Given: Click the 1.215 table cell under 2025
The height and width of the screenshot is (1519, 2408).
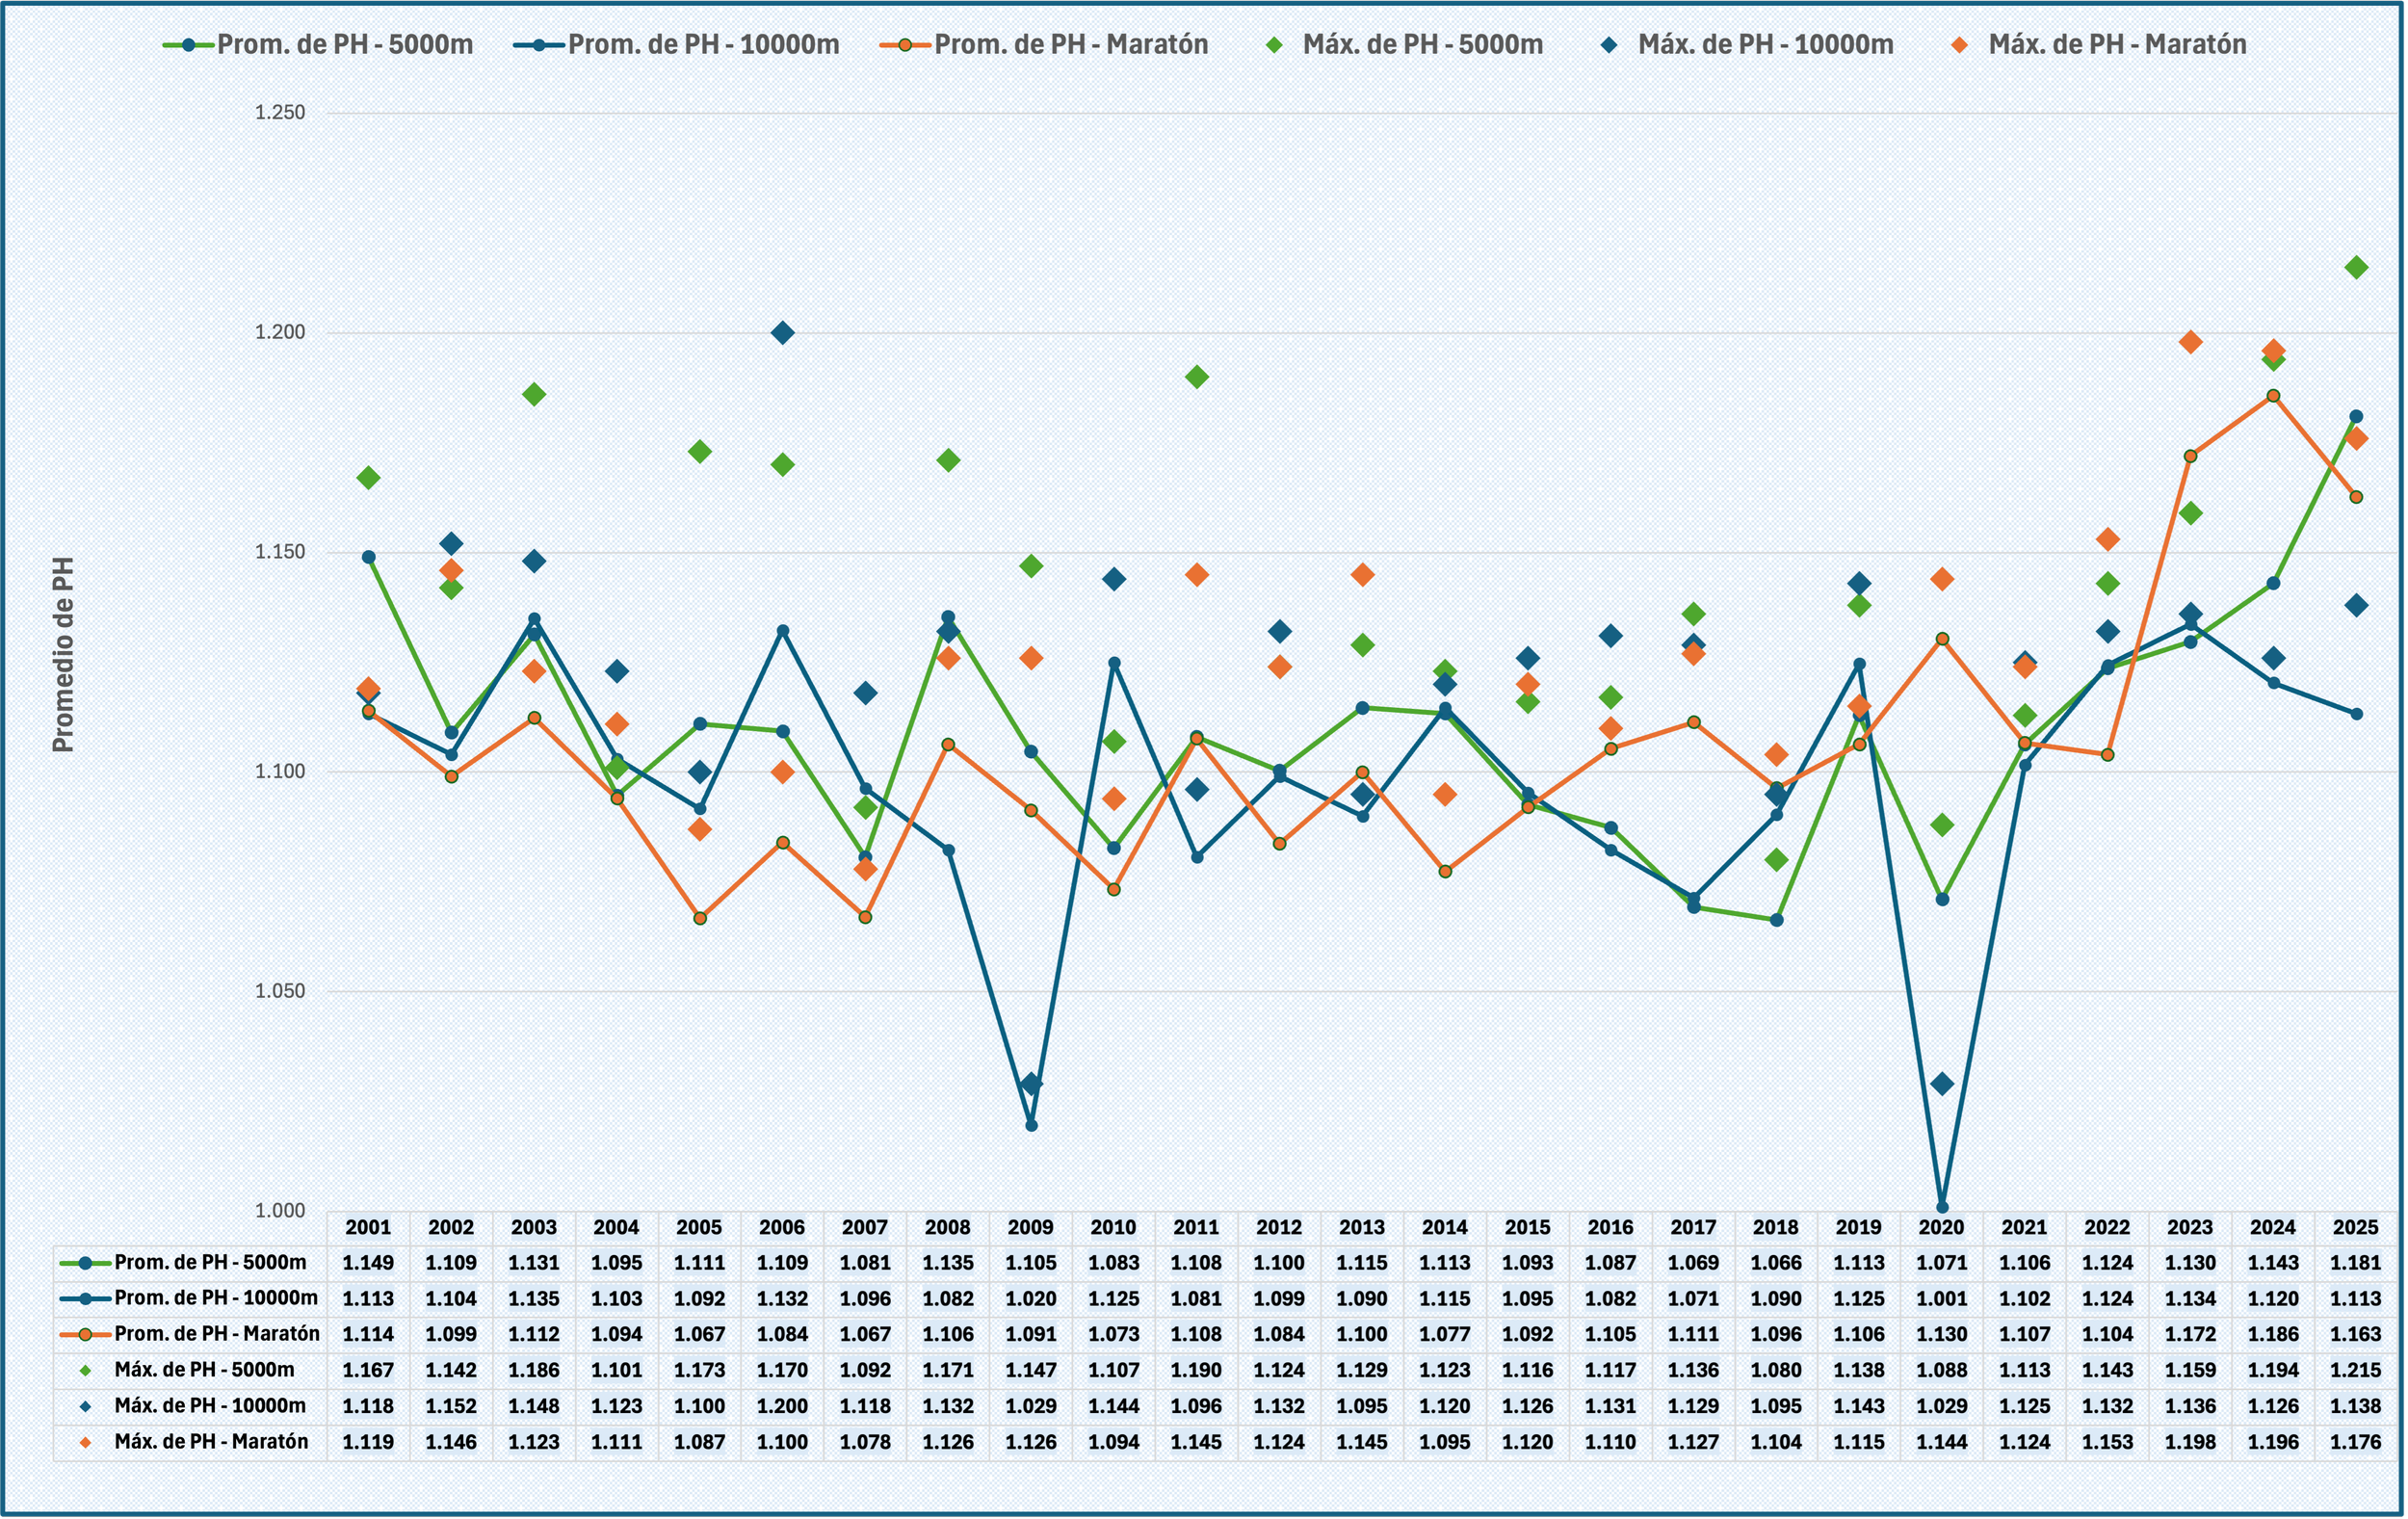Looking at the screenshot, I should click(2356, 1370).
